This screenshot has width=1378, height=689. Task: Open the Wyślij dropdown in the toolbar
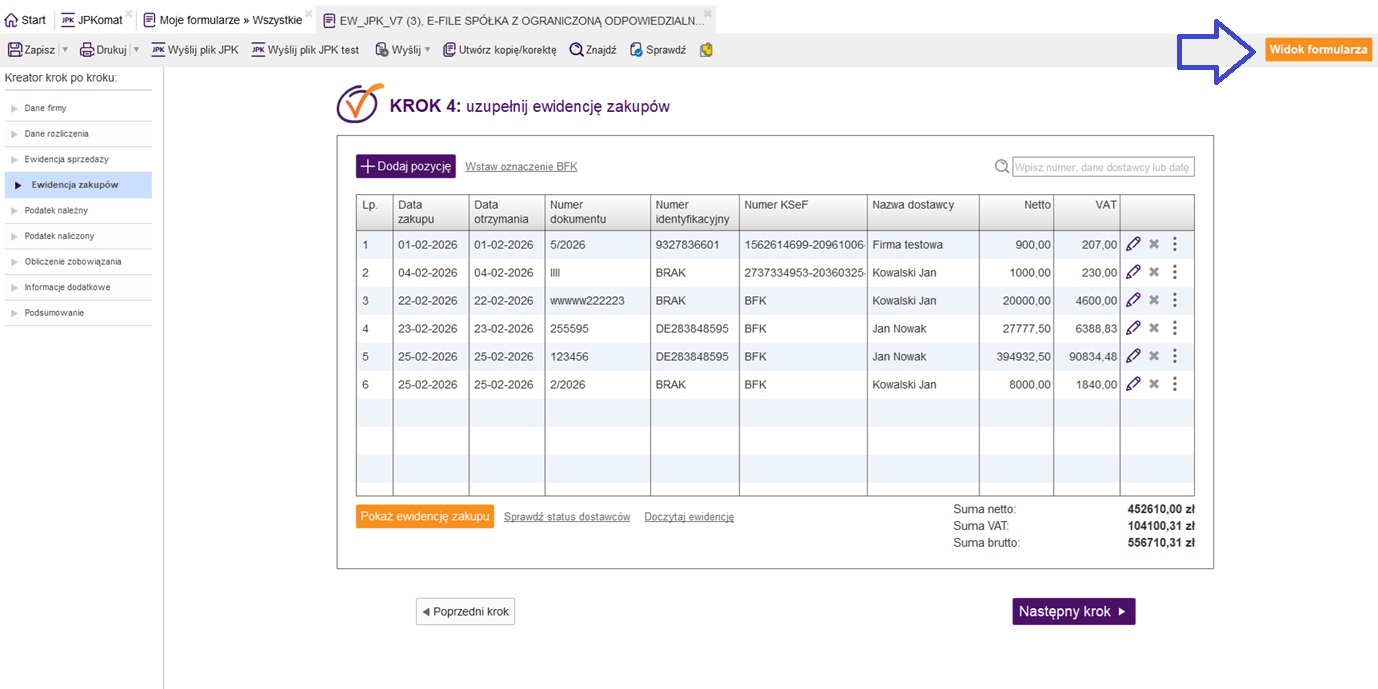[x=403, y=50]
